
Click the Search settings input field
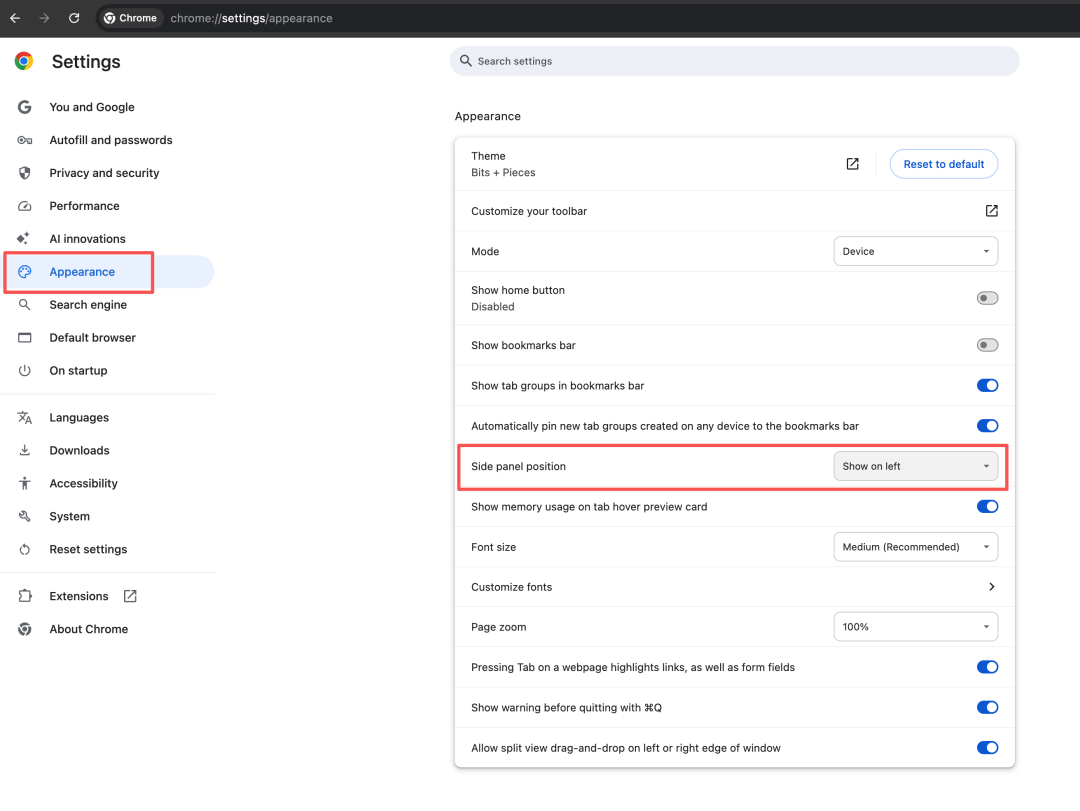[x=735, y=61]
